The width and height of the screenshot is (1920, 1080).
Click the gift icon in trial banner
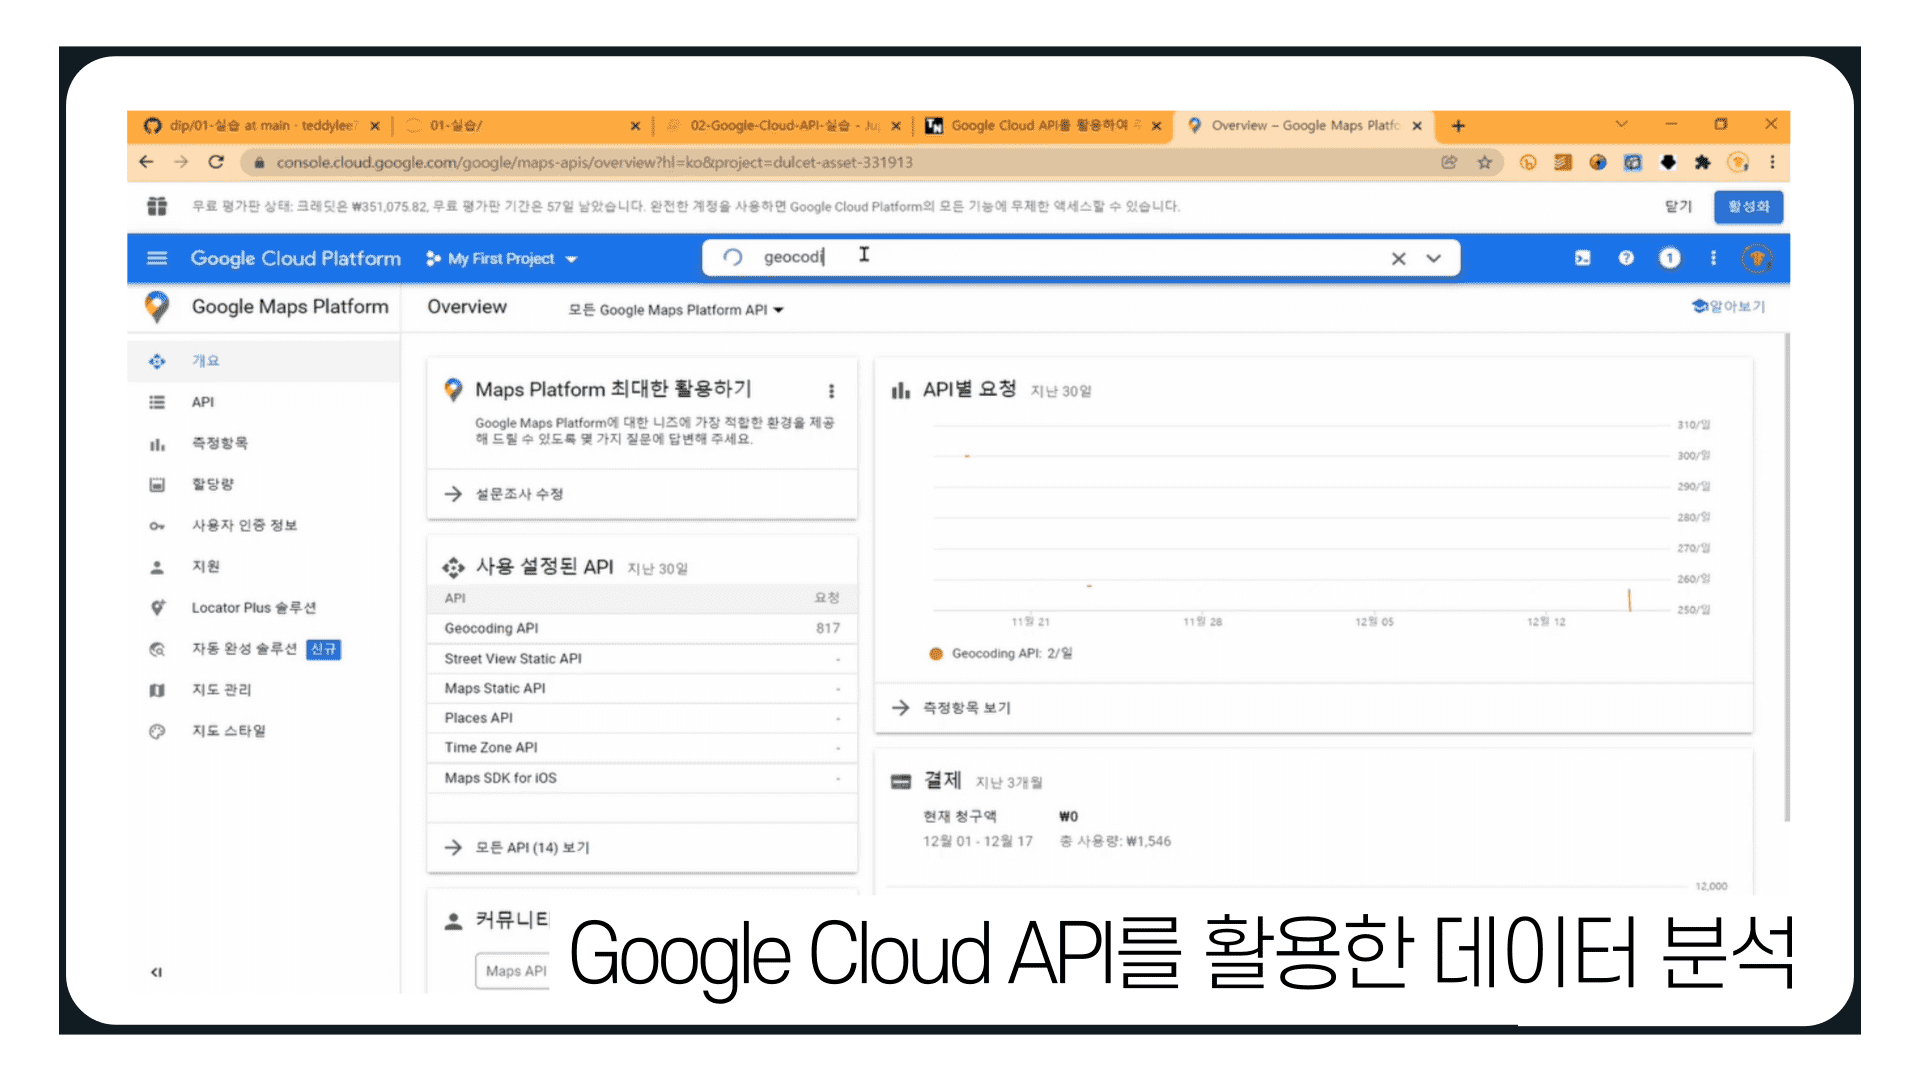157,206
